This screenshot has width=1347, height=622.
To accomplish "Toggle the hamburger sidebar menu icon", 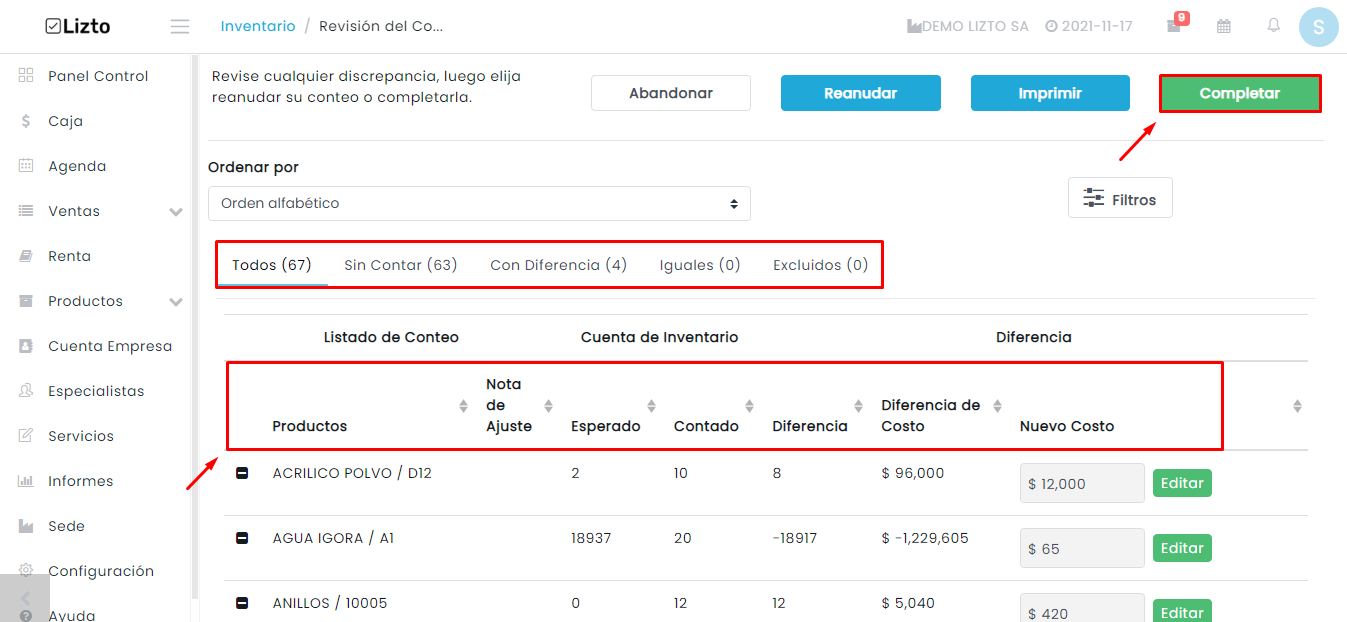I will 180,27.
